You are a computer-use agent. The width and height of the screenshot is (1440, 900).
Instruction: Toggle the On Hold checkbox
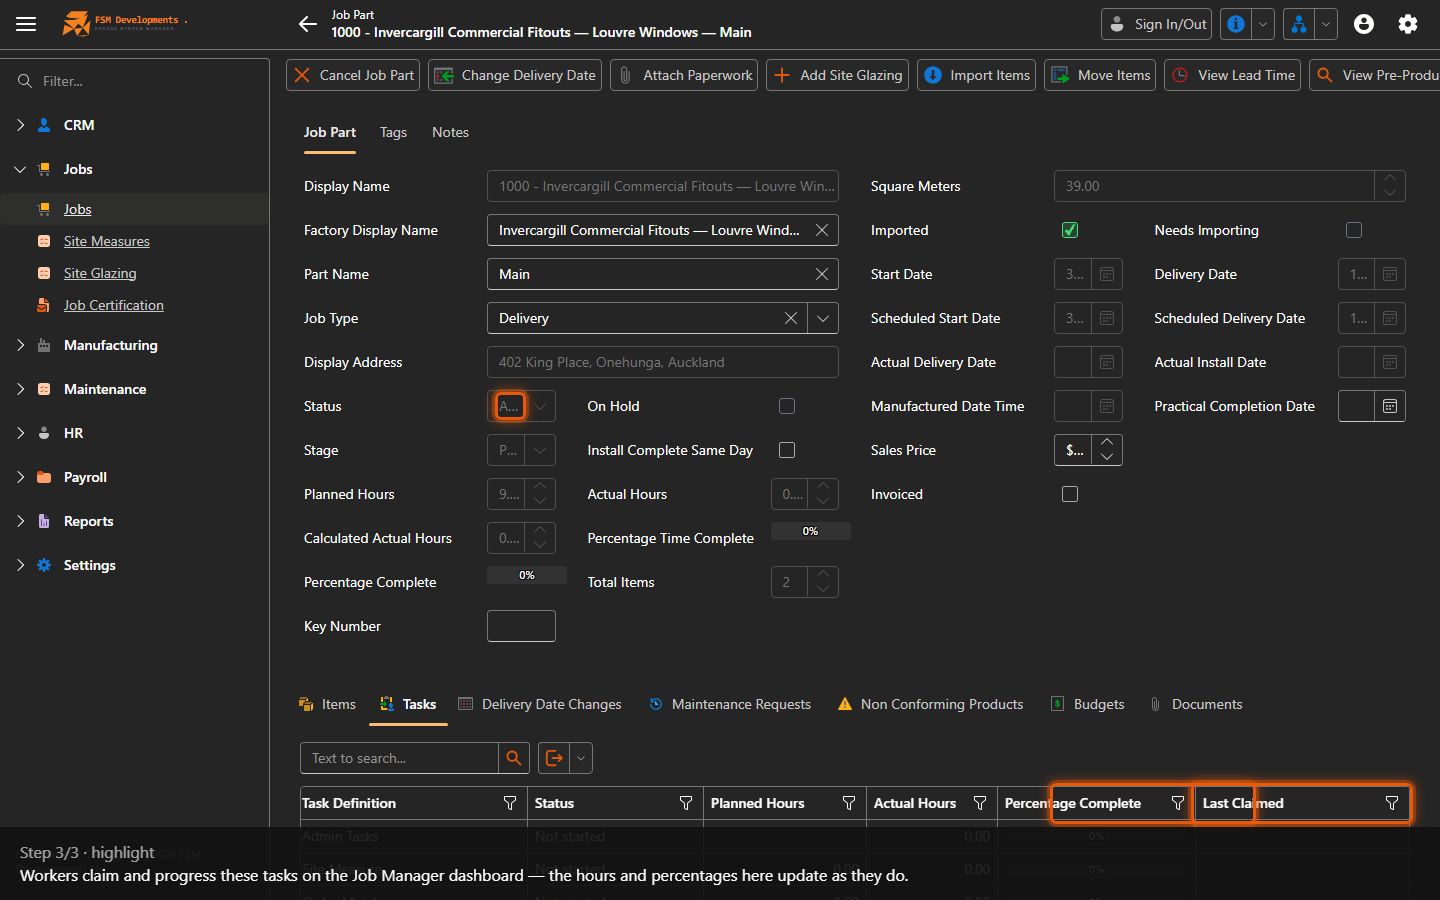tap(787, 406)
